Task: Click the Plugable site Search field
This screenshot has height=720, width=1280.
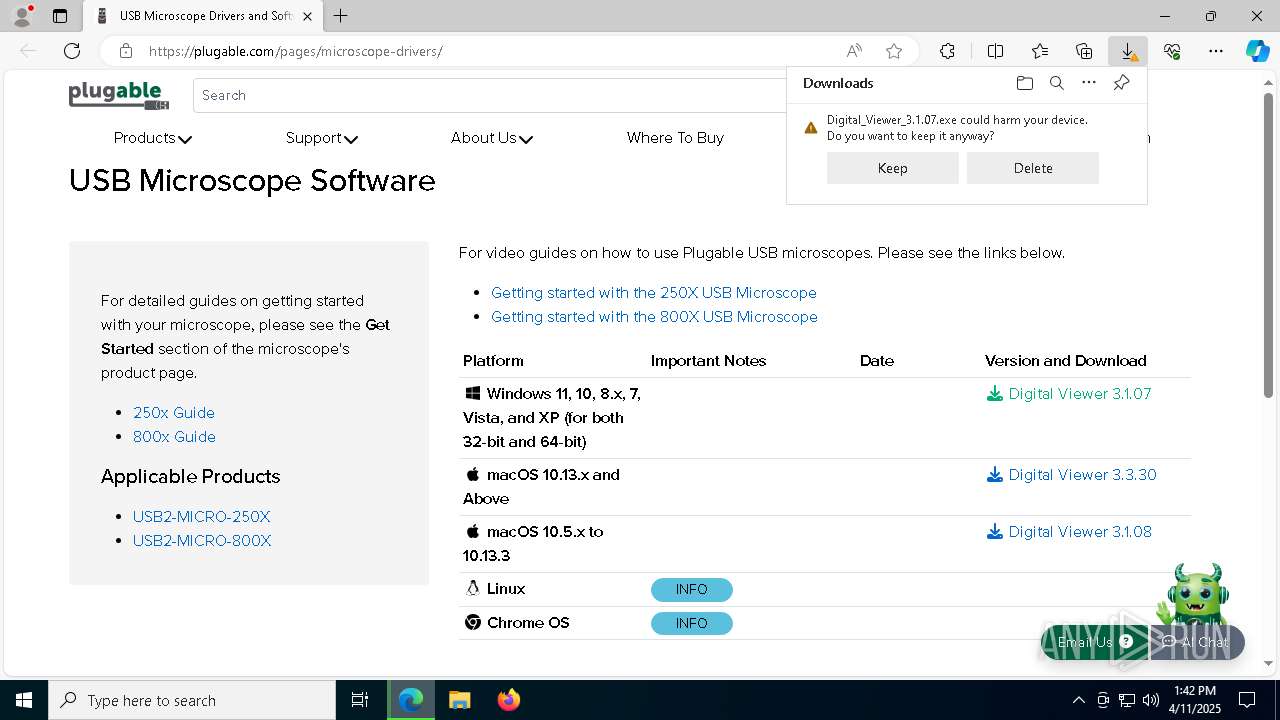Action: point(490,96)
